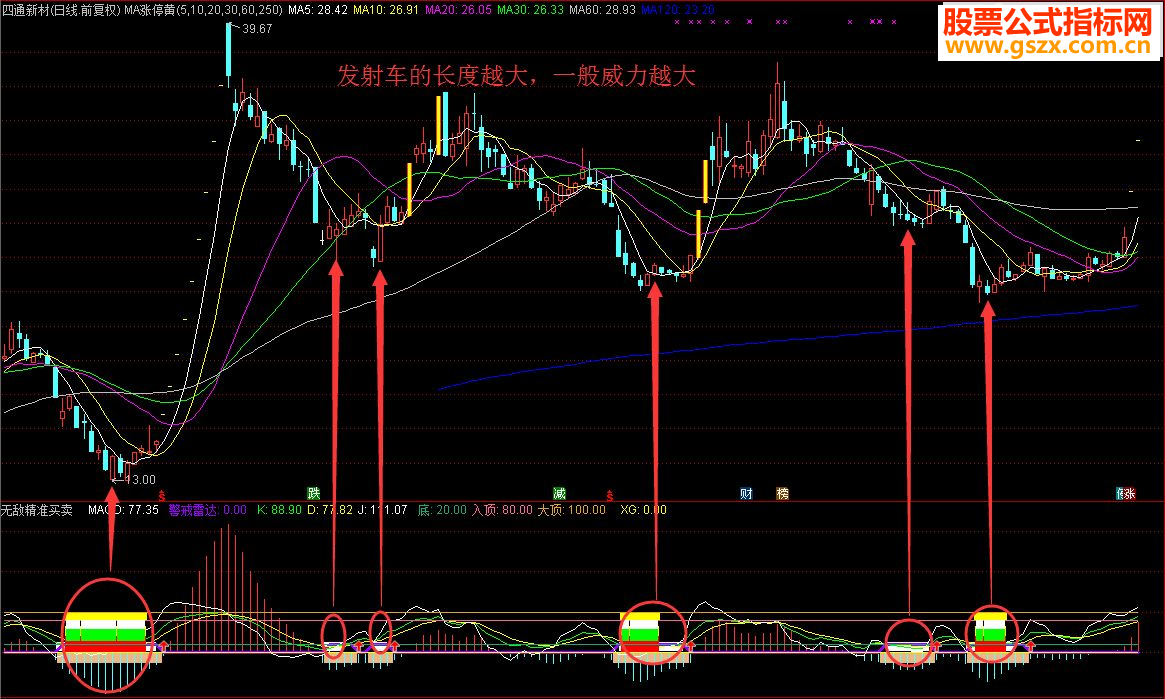Click the green 减 event marker
The height and width of the screenshot is (699, 1165).
point(559,493)
